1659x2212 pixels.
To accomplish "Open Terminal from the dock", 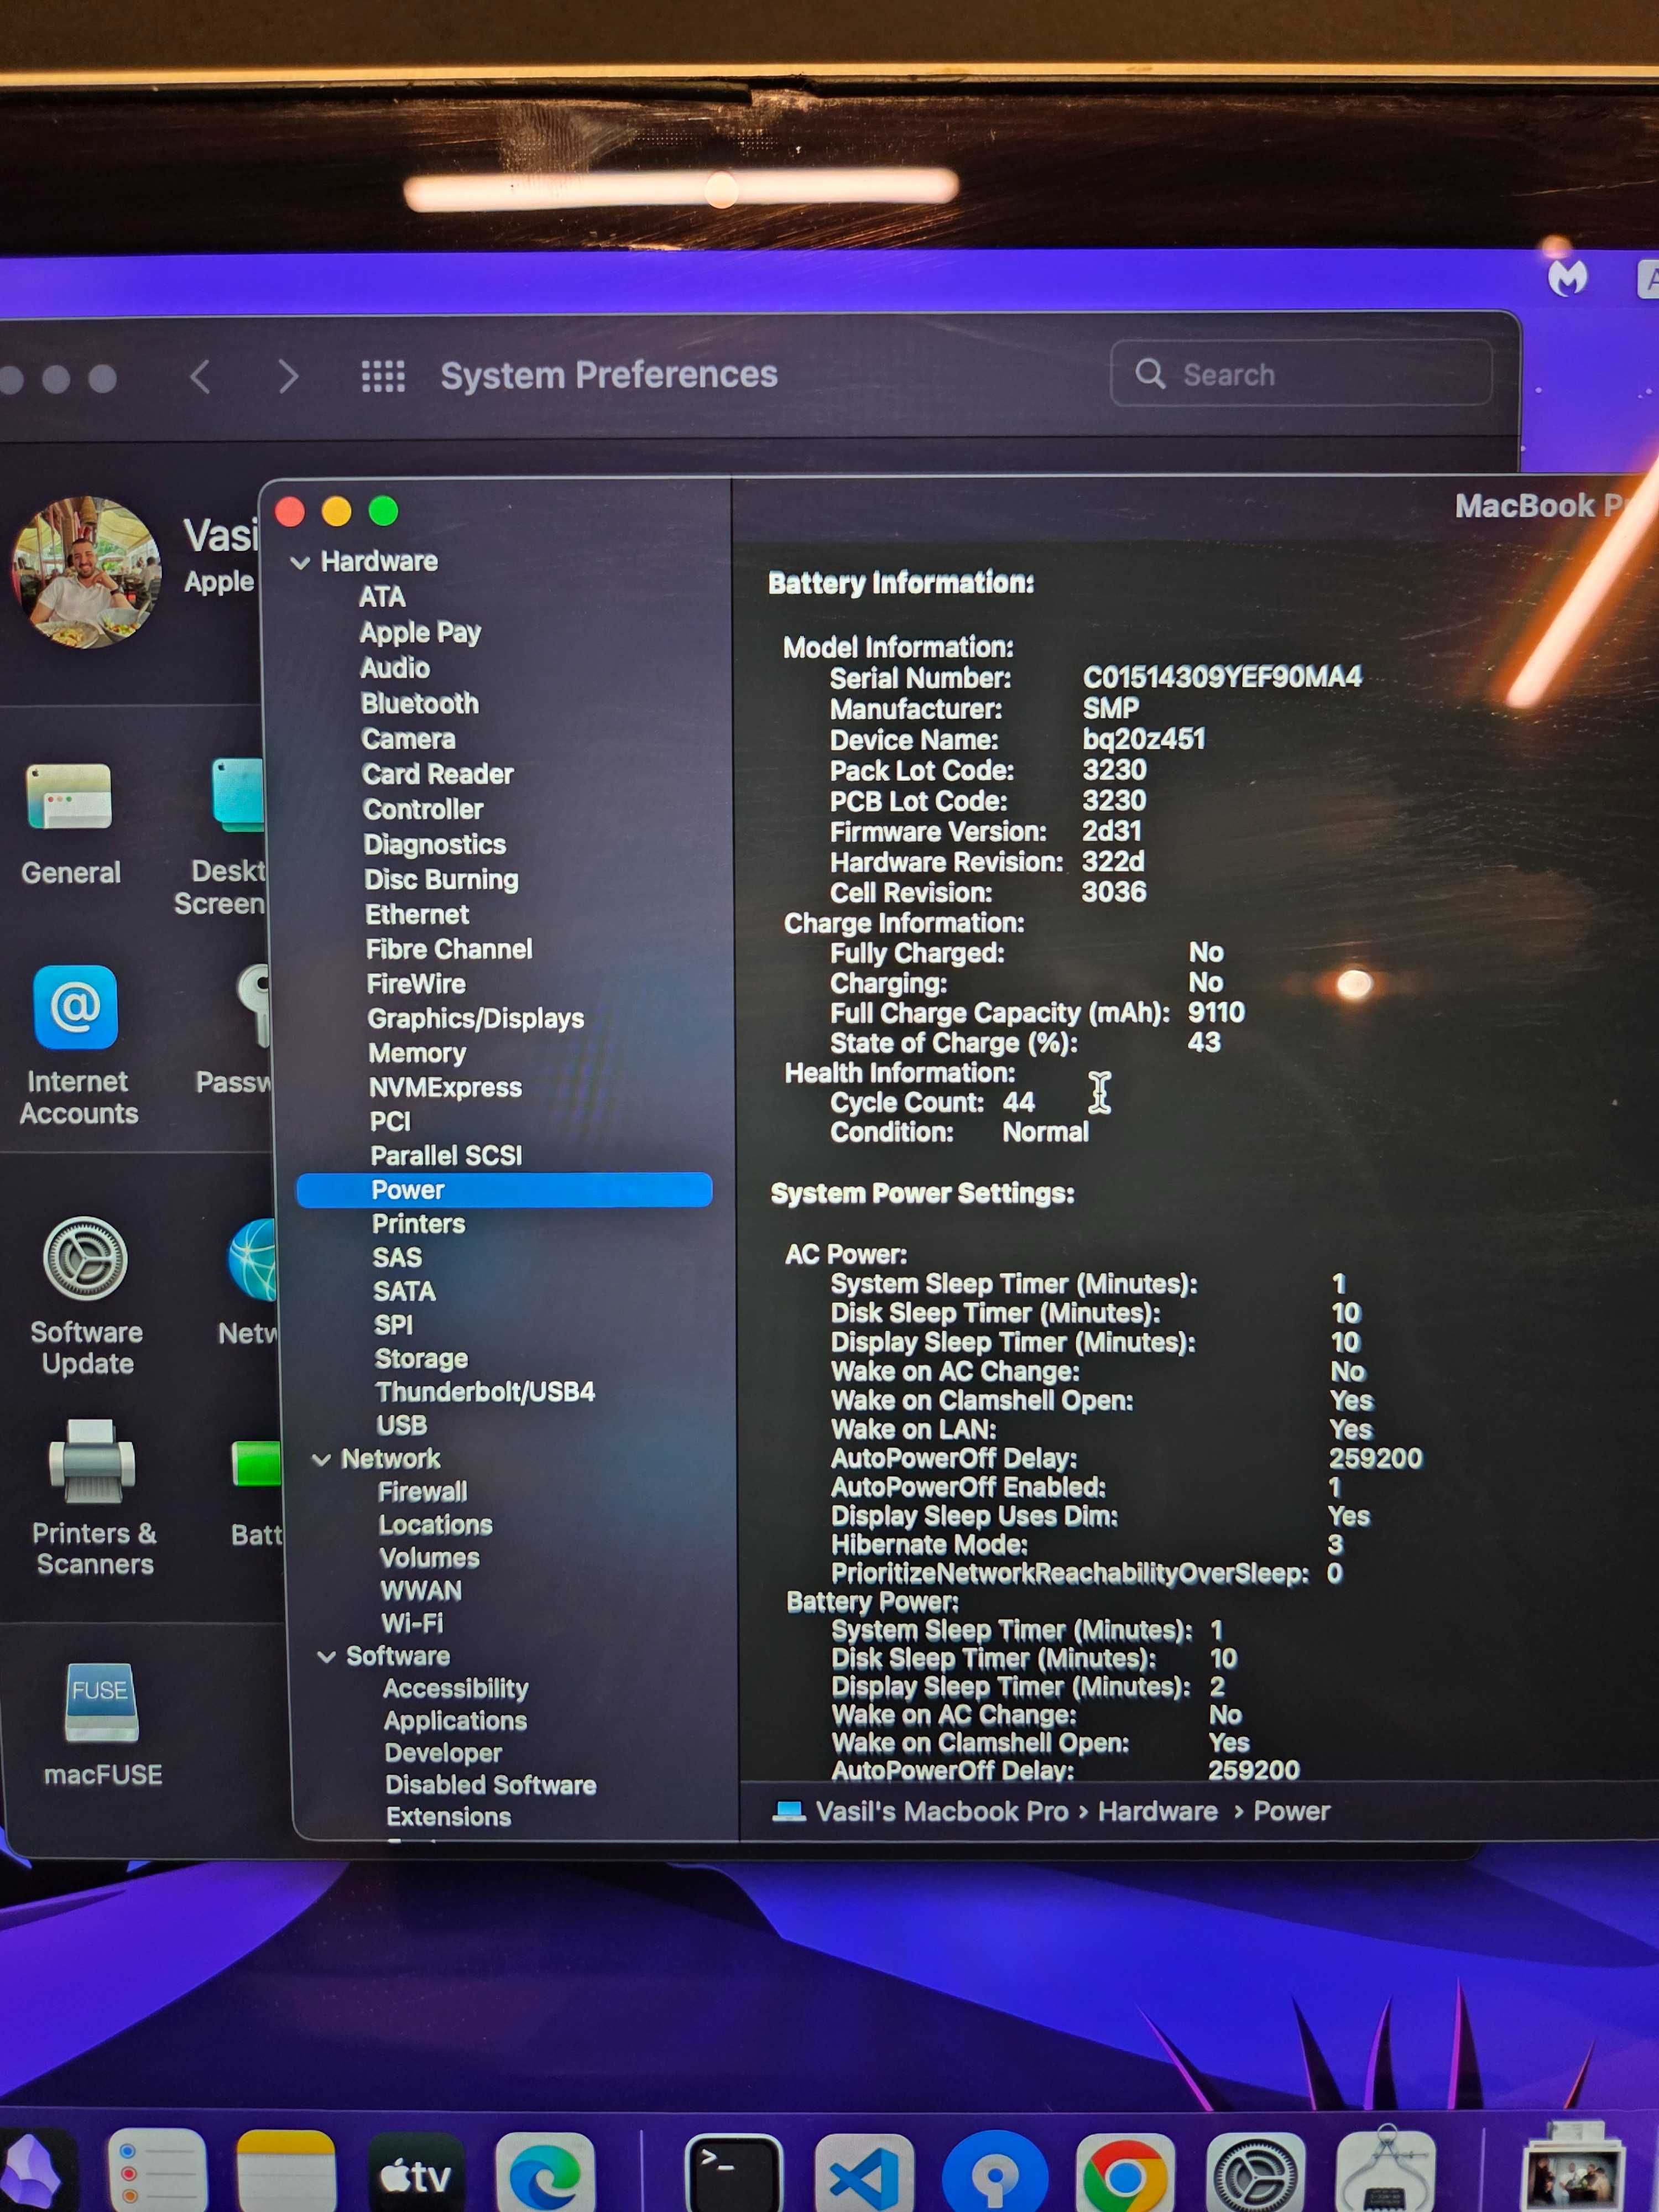I will click(x=734, y=2174).
